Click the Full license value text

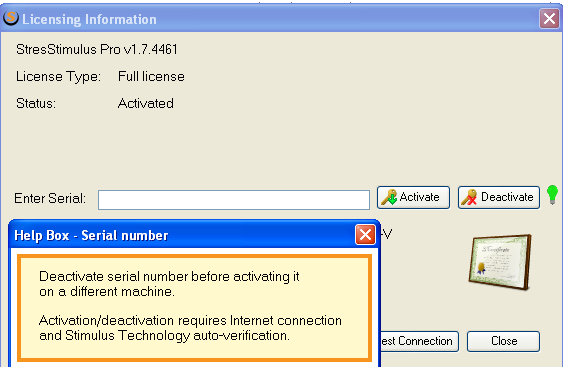(151, 76)
